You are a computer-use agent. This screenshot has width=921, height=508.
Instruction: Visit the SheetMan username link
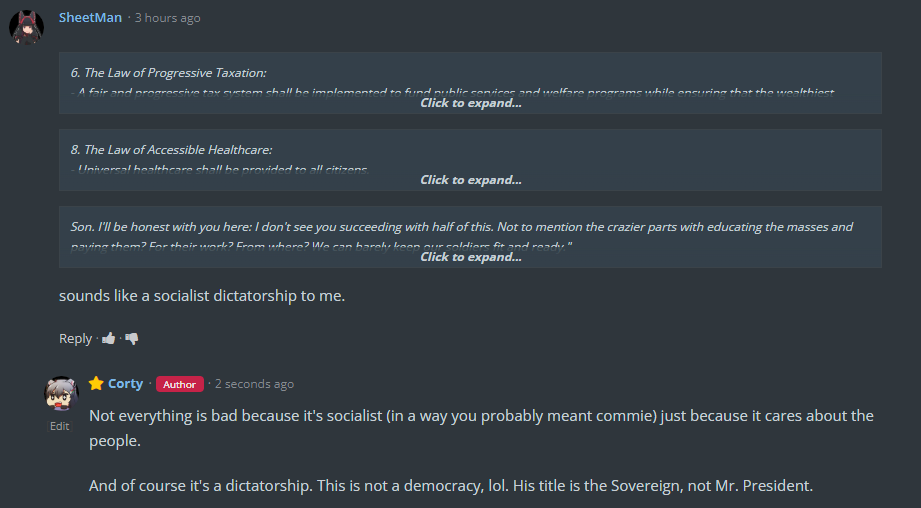[90, 18]
